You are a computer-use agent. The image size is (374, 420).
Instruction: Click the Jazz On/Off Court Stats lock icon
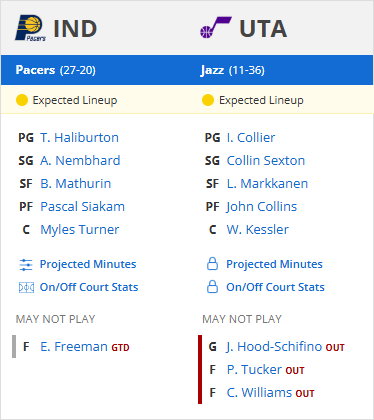212,287
